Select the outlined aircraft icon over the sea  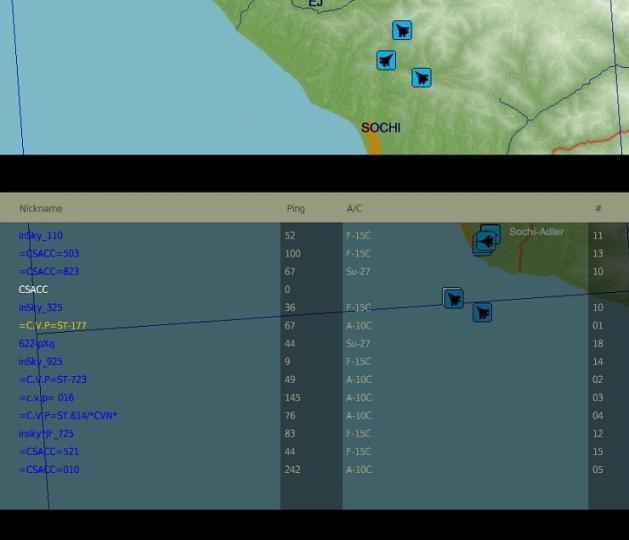(453, 298)
